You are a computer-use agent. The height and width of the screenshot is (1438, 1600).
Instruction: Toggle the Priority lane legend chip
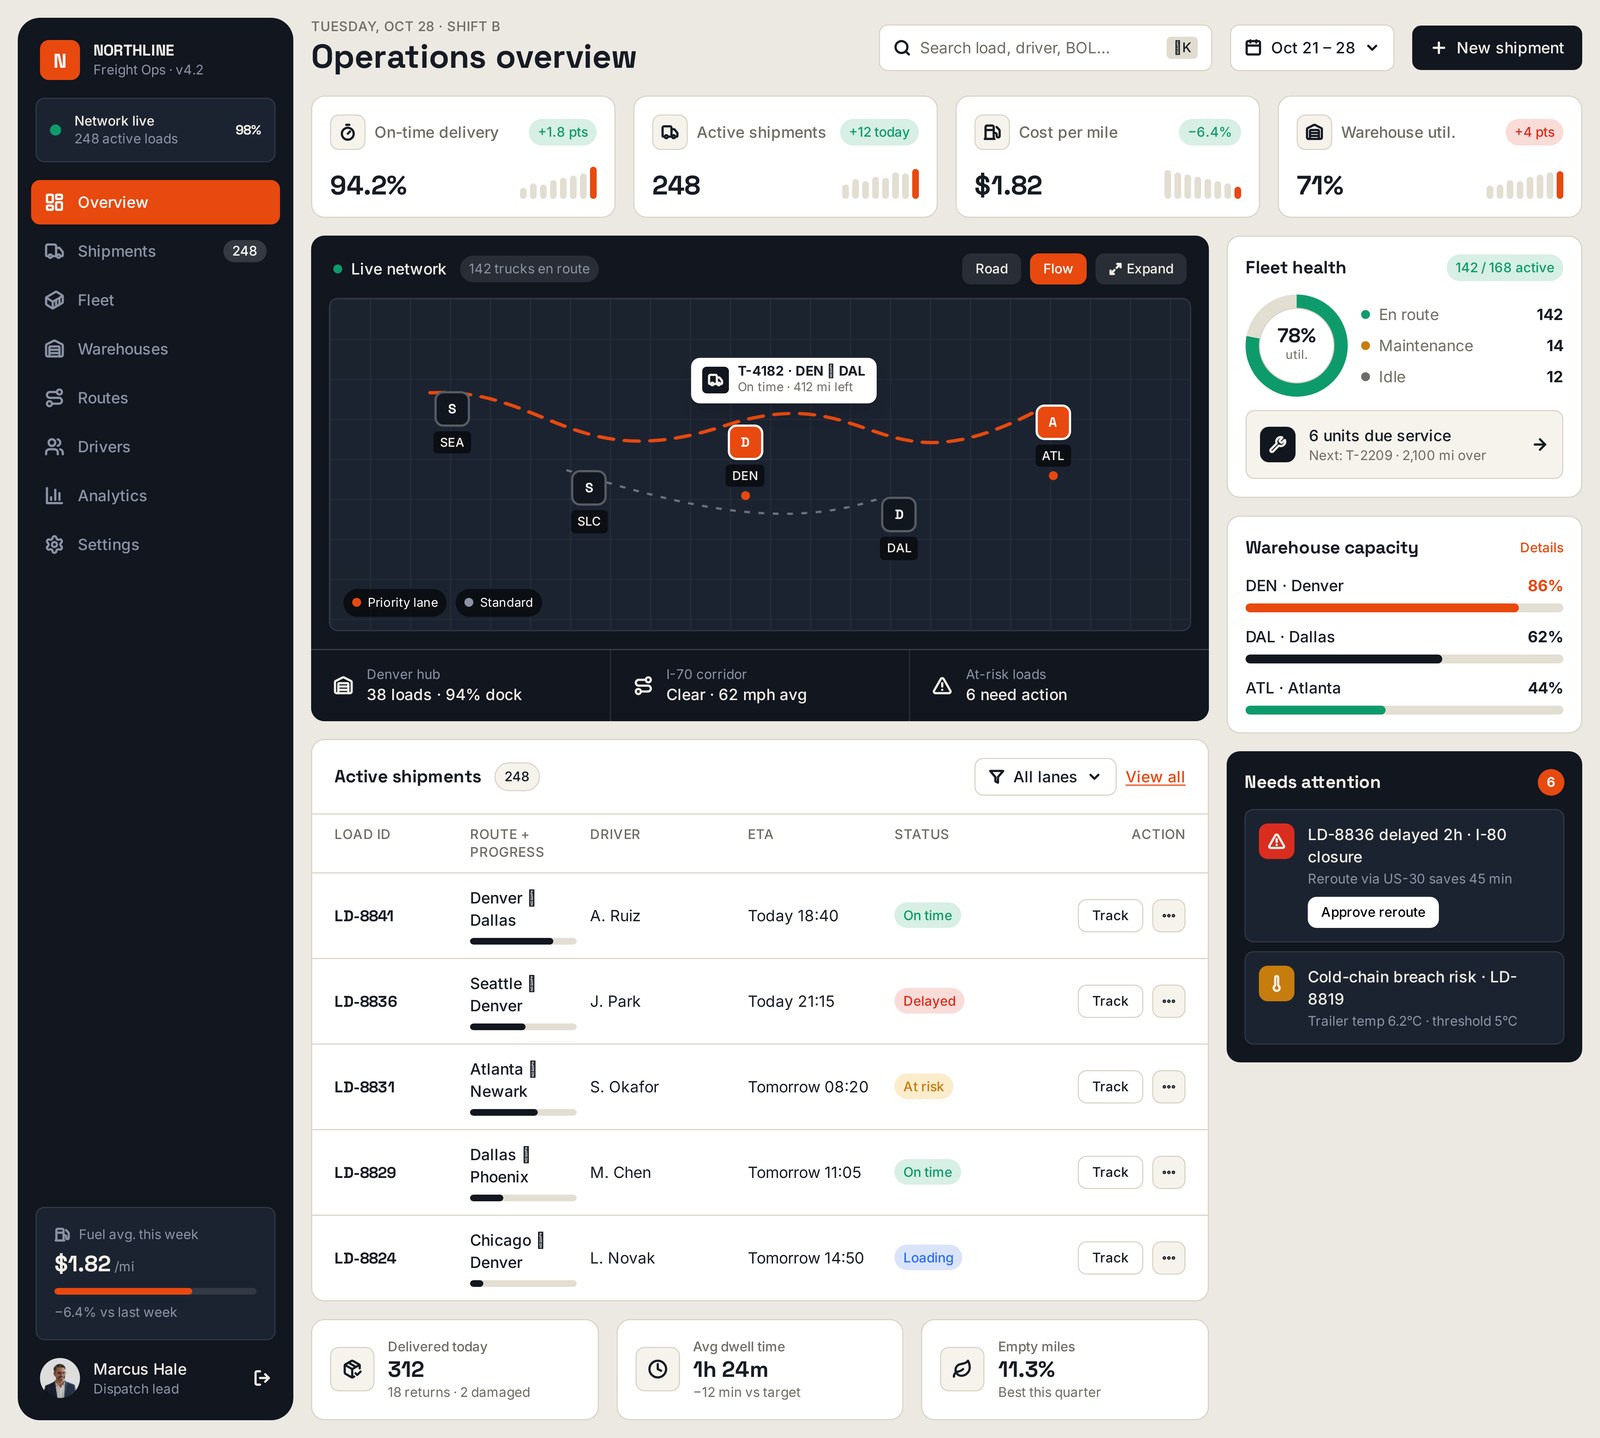(395, 603)
